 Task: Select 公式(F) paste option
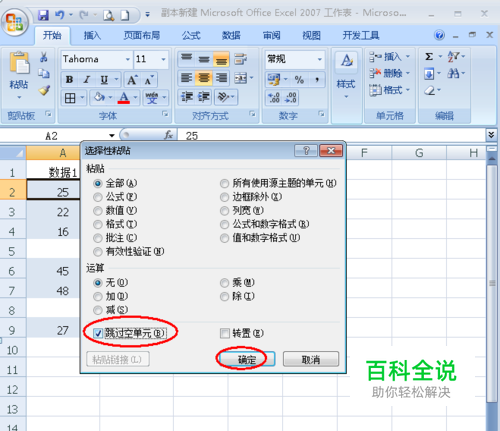(x=115, y=197)
